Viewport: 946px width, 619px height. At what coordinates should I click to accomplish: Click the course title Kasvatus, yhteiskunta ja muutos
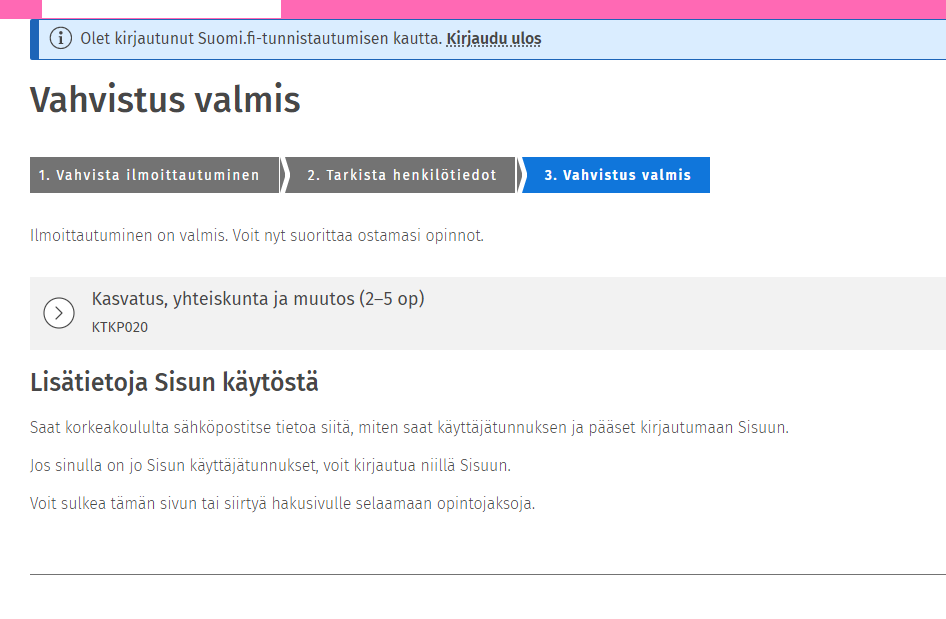click(258, 299)
